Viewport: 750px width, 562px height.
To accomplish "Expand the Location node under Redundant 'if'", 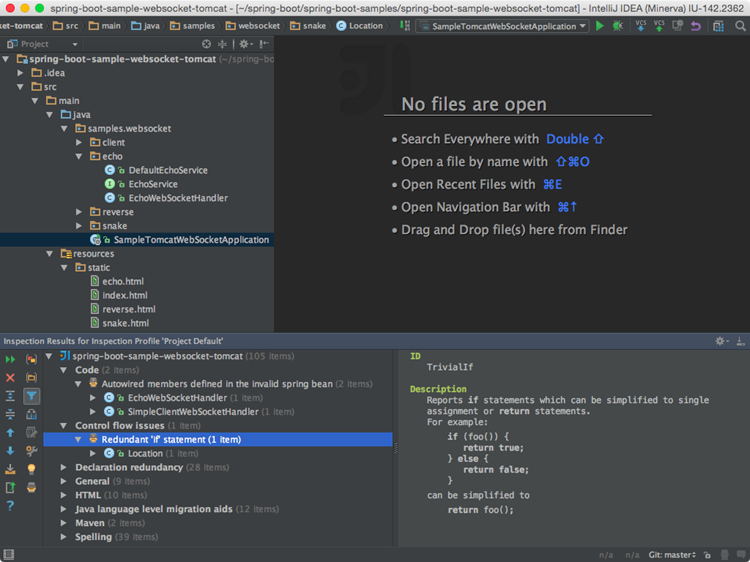I will tap(93, 453).
